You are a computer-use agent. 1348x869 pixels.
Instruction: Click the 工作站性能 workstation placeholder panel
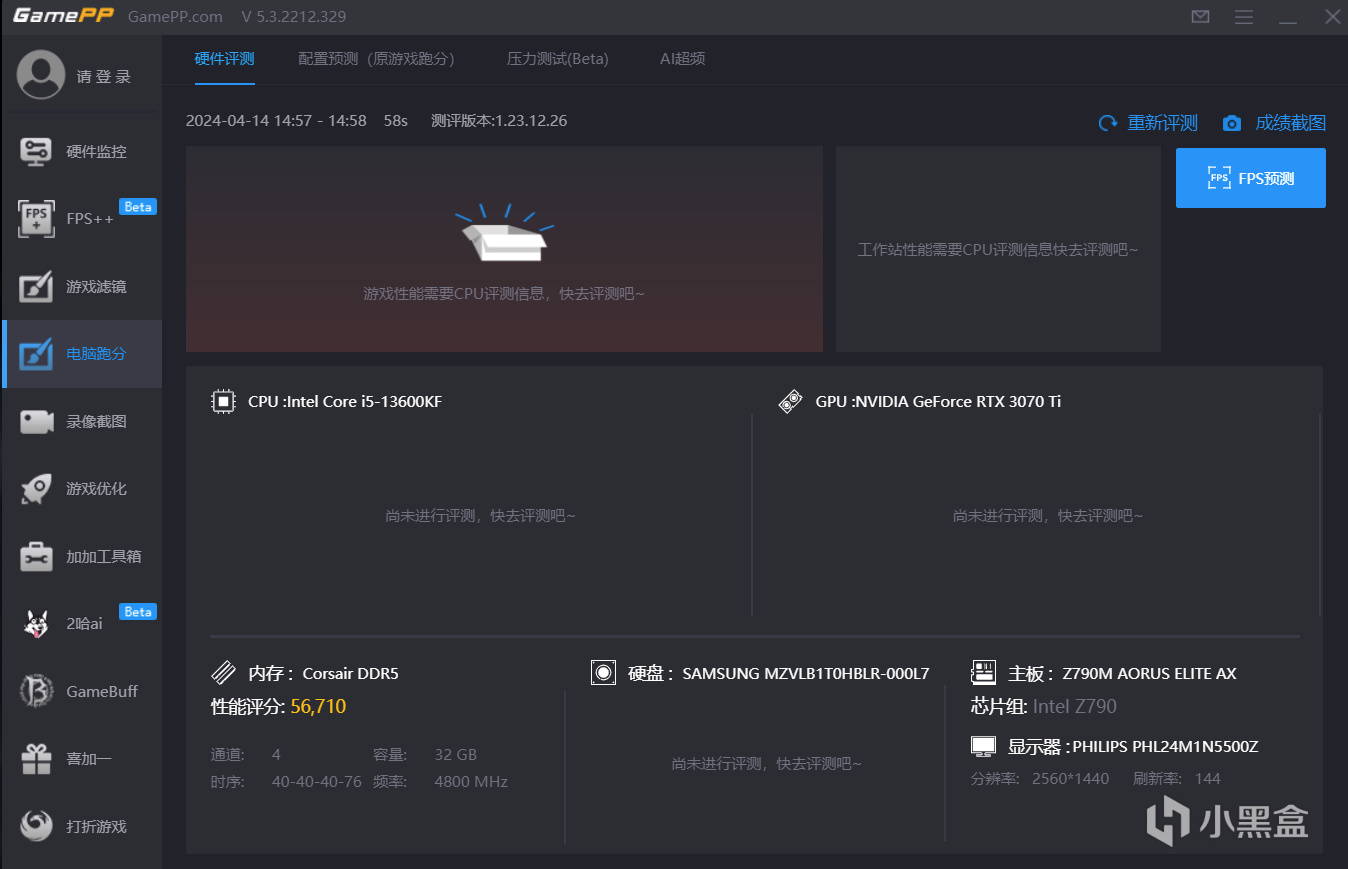coord(998,249)
